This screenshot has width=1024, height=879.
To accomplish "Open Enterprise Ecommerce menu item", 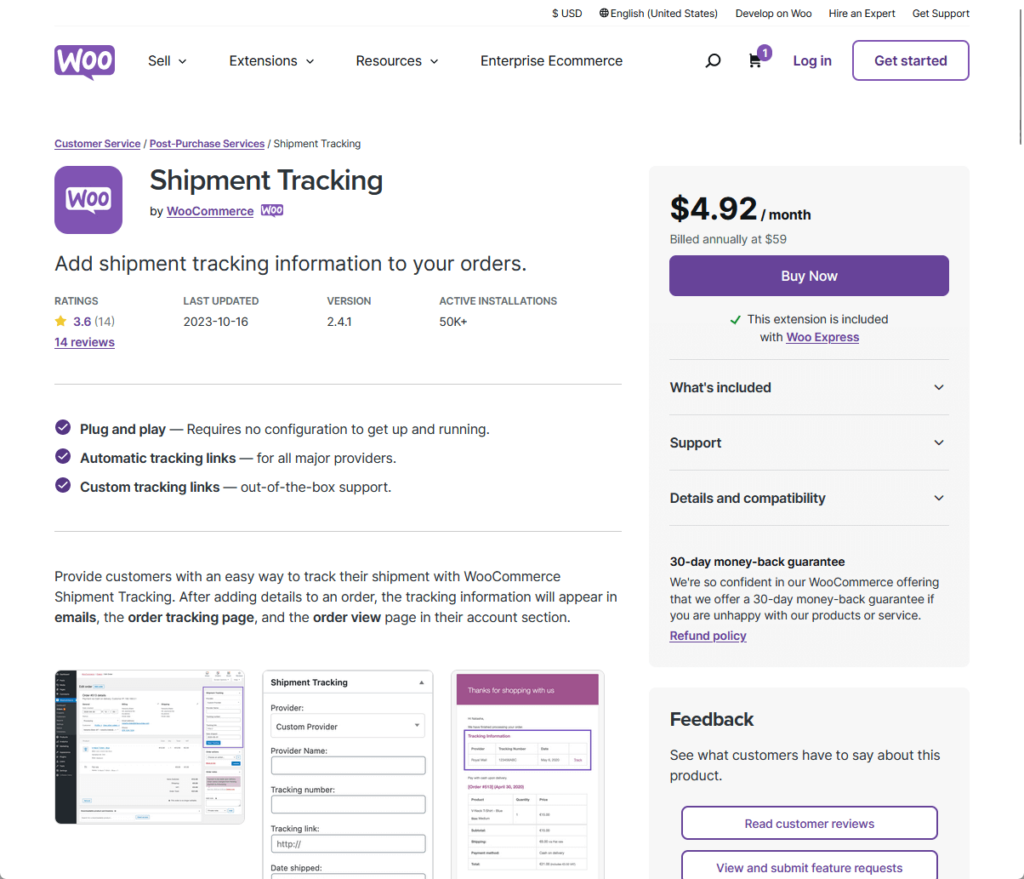I will [x=551, y=61].
